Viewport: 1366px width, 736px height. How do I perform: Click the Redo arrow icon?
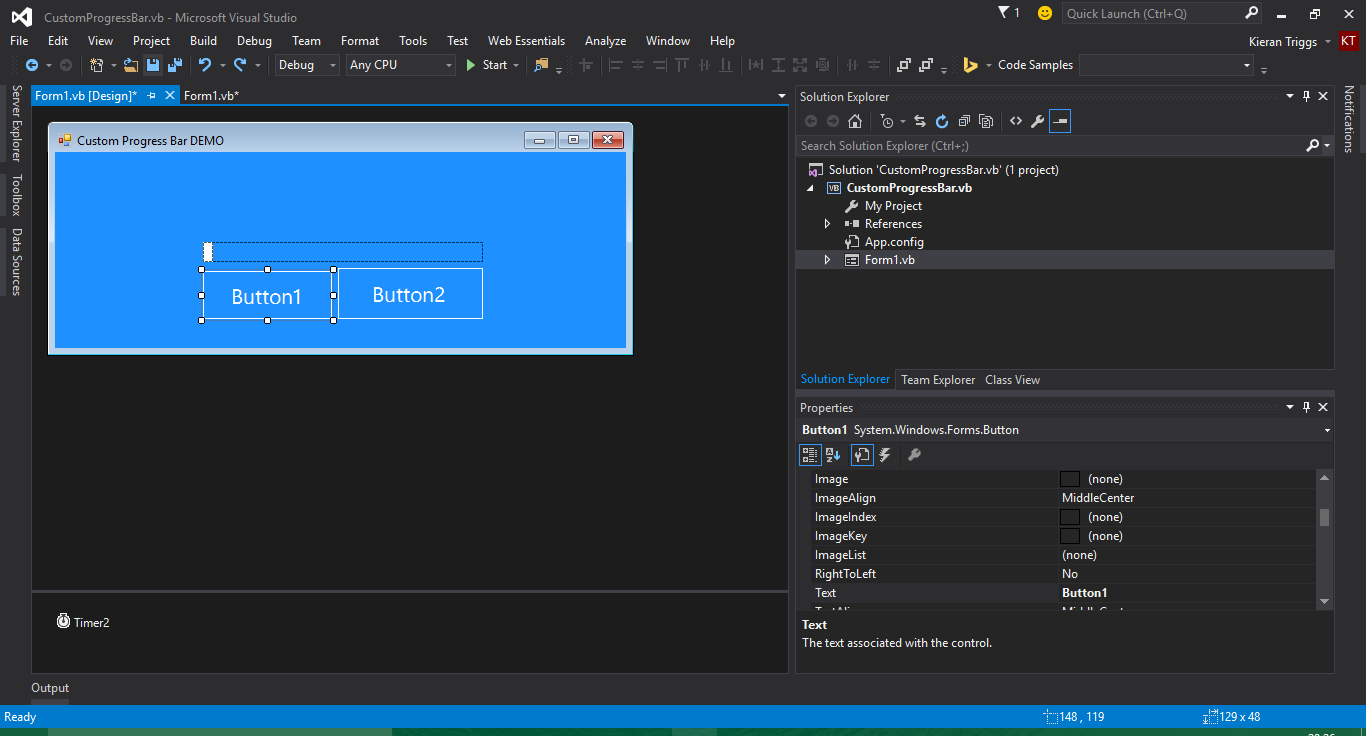click(240, 65)
